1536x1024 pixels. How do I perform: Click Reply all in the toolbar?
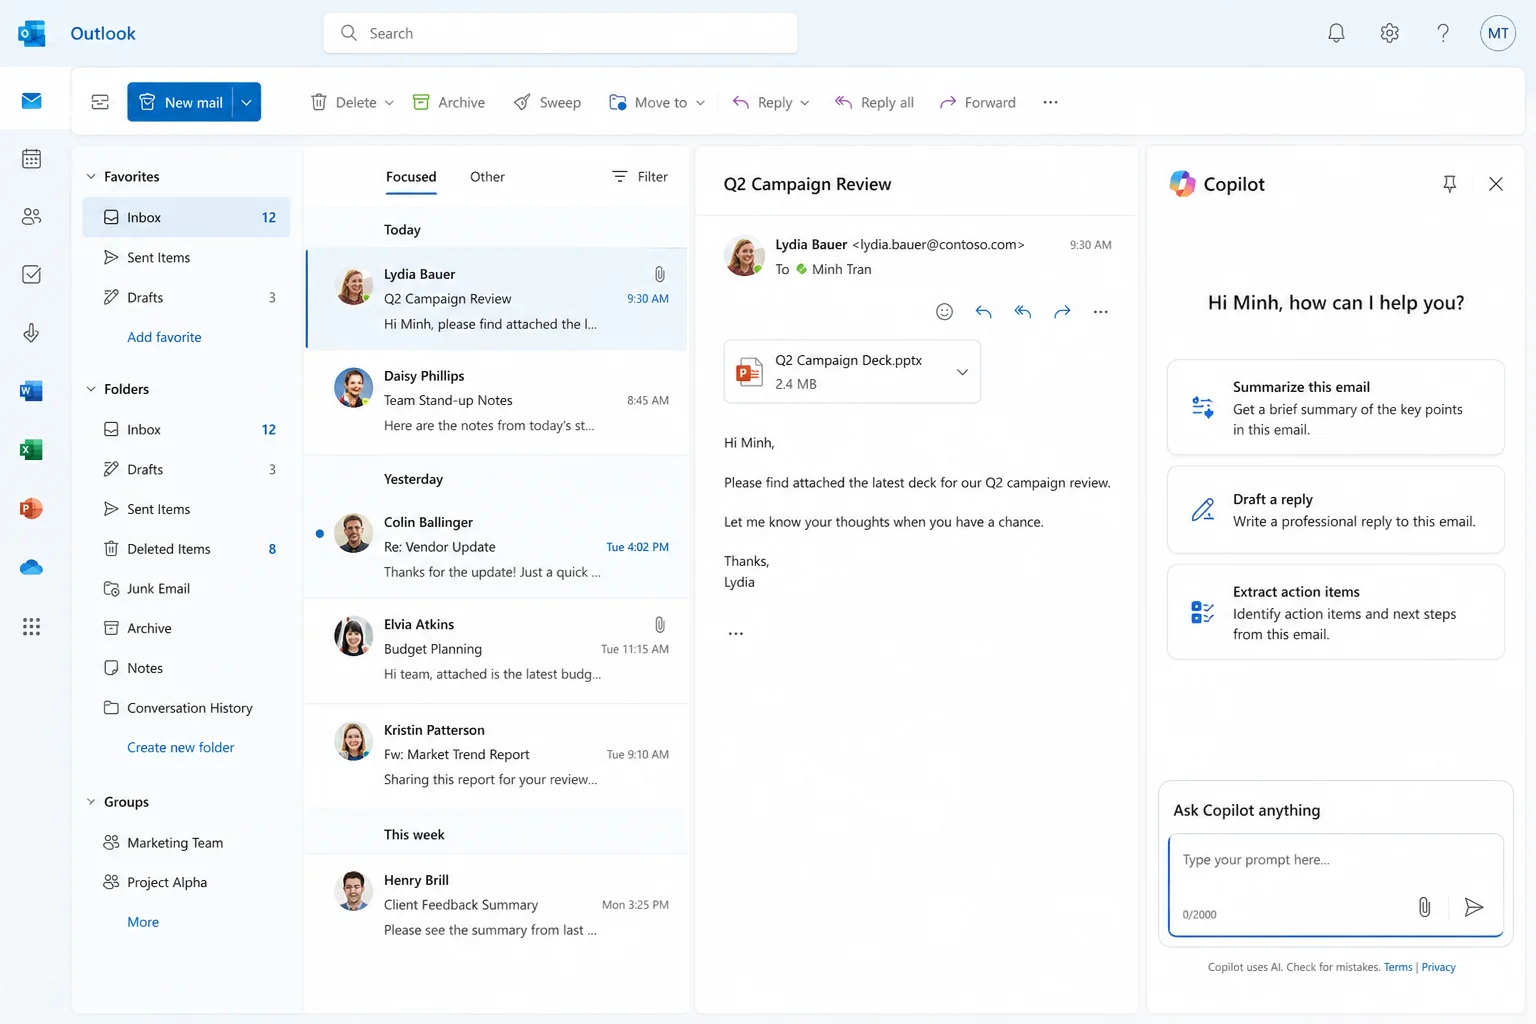coord(874,102)
